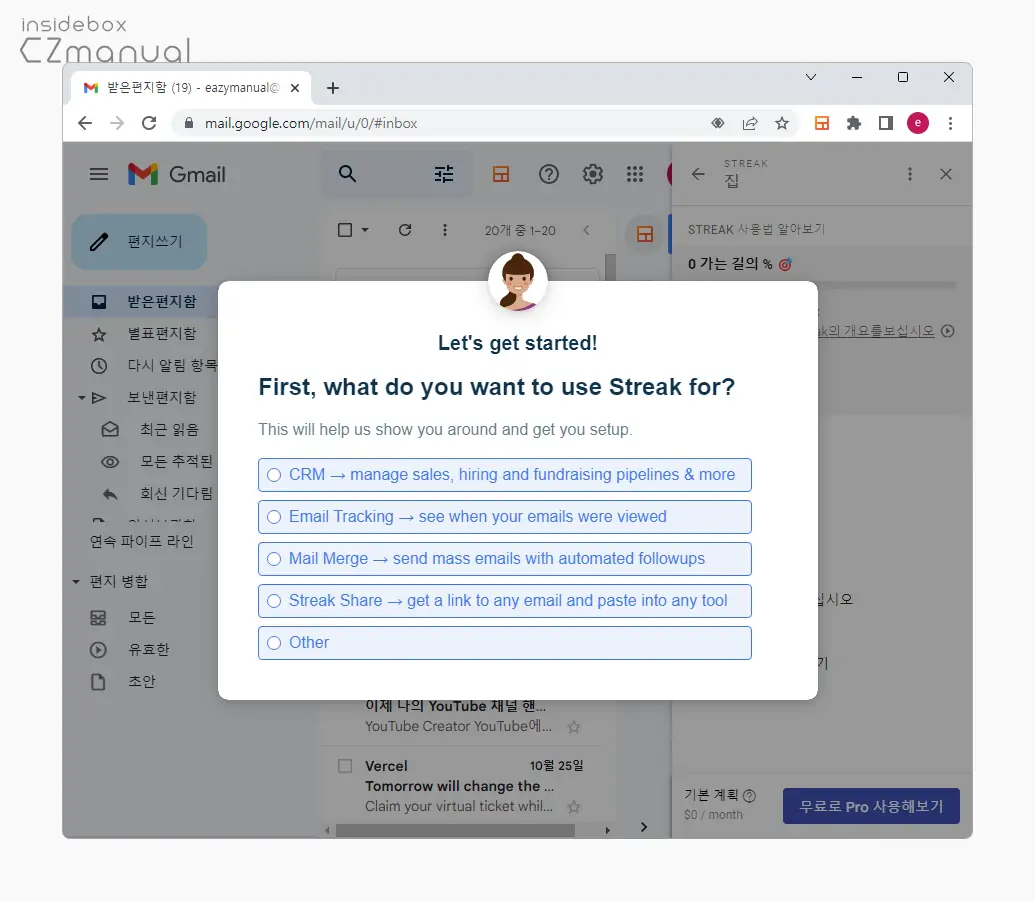The image size is (1035, 901).
Task: Click 편지쓰기 compose button
Action: point(139,242)
